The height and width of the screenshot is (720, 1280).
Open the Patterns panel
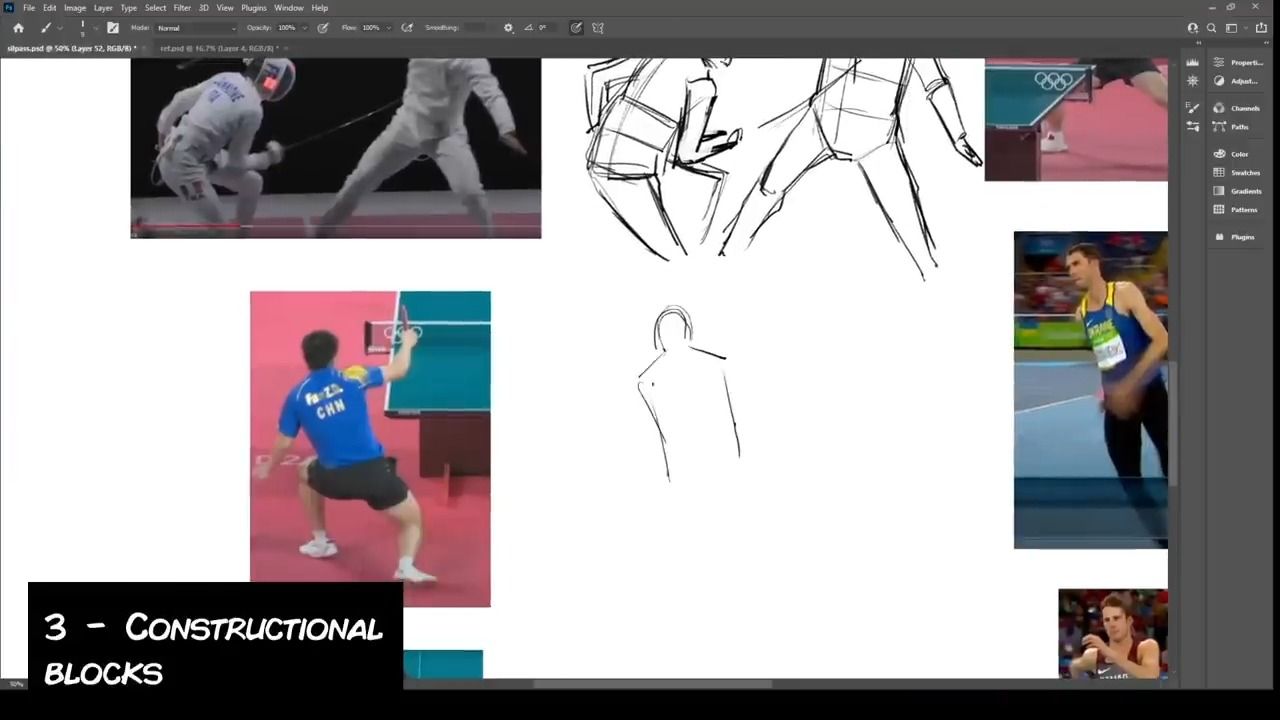(x=1236, y=210)
